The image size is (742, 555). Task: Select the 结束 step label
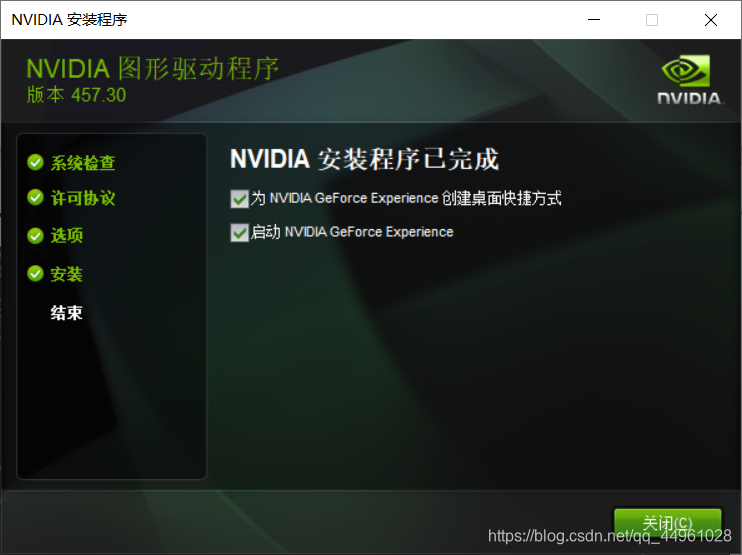click(x=67, y=313)
